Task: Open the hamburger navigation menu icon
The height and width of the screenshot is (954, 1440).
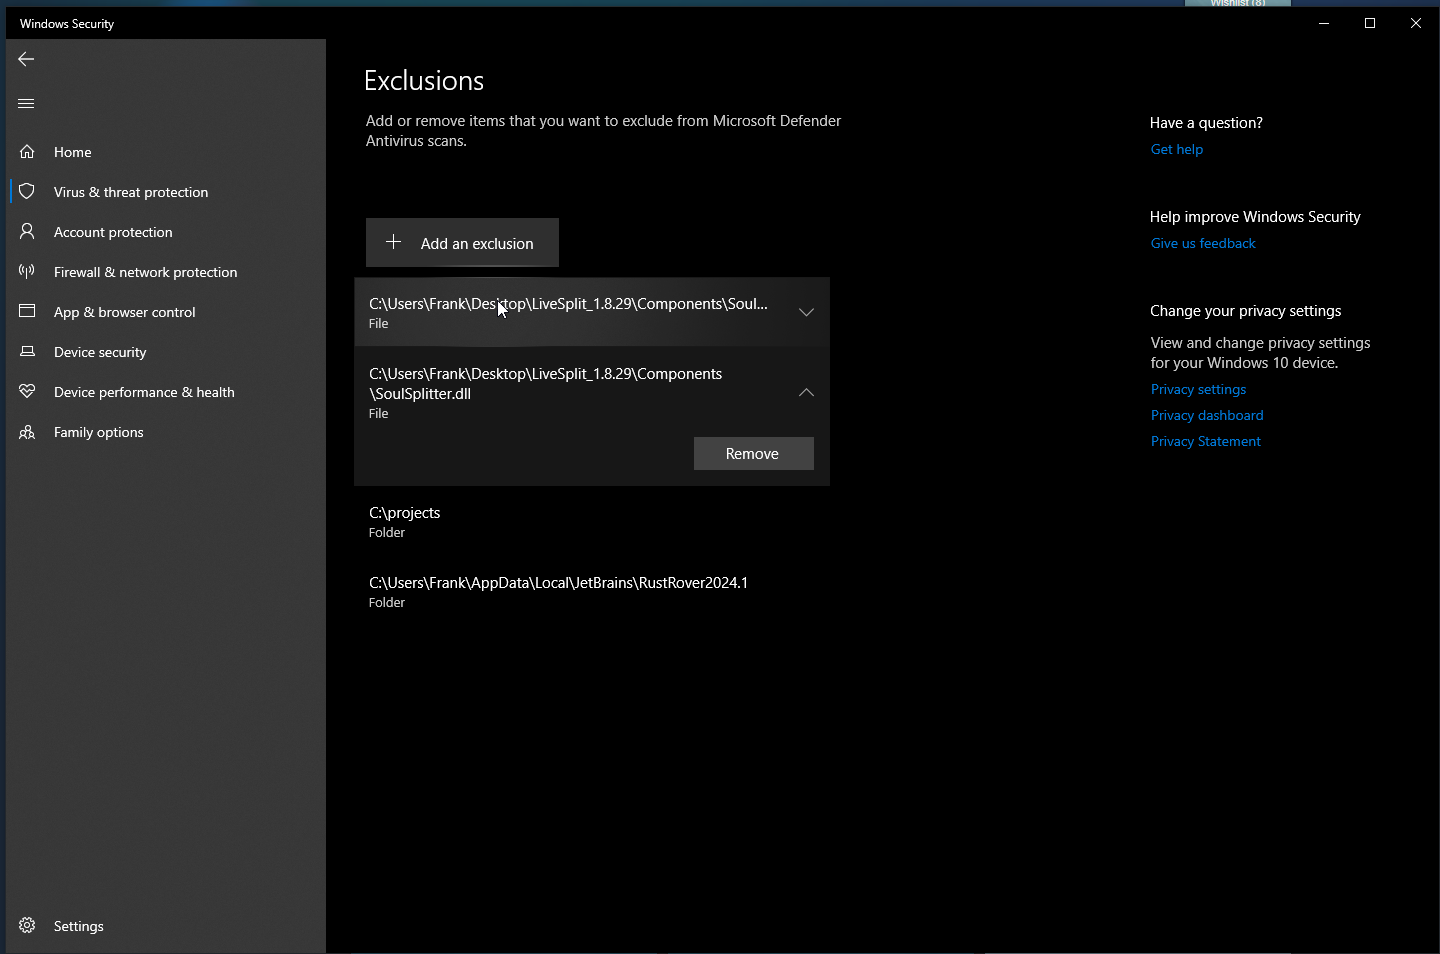Action: [x=26, y=103]
